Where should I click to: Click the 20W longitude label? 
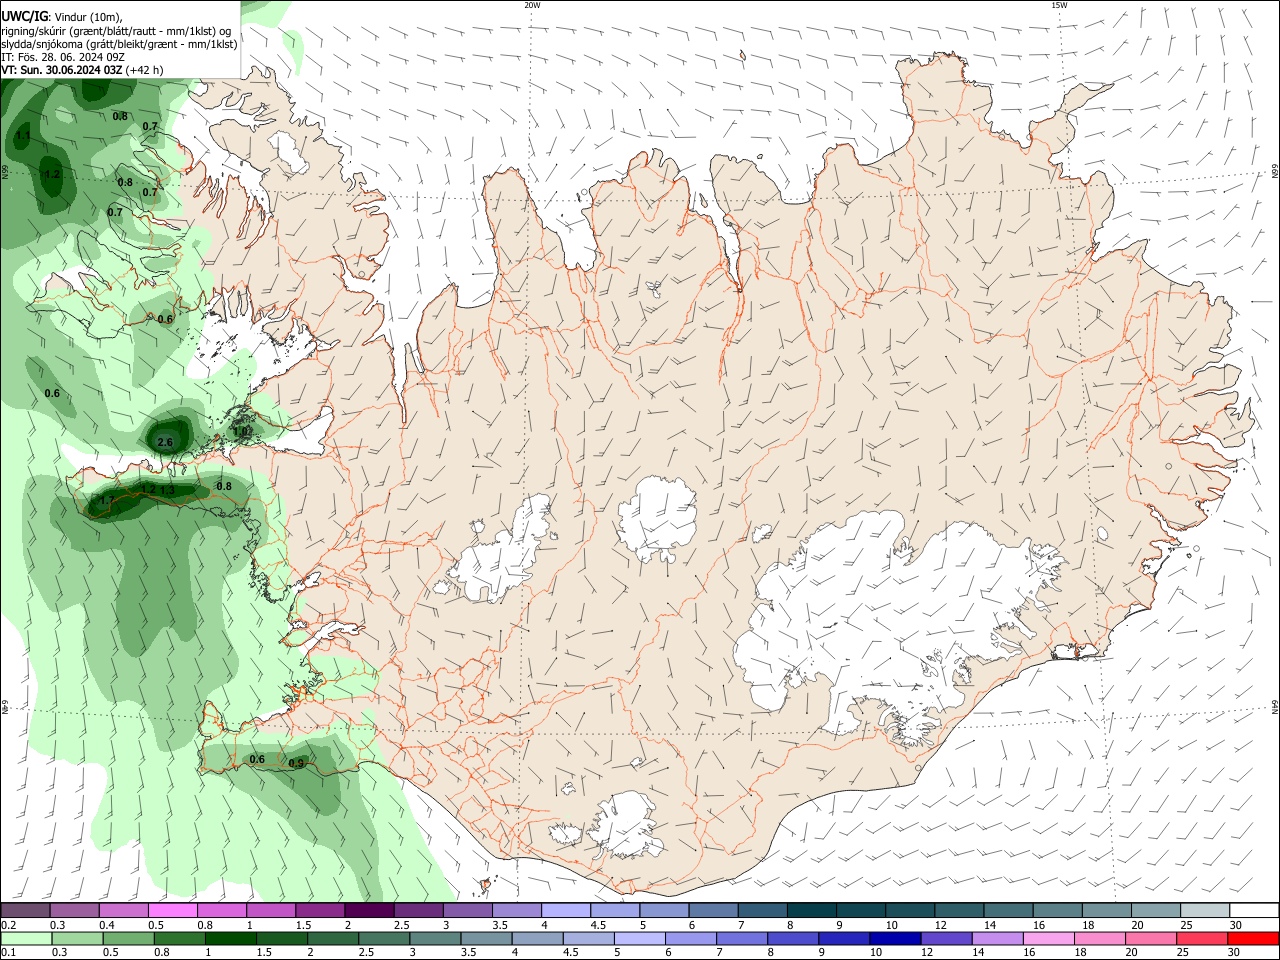click(x=532, y=5)
